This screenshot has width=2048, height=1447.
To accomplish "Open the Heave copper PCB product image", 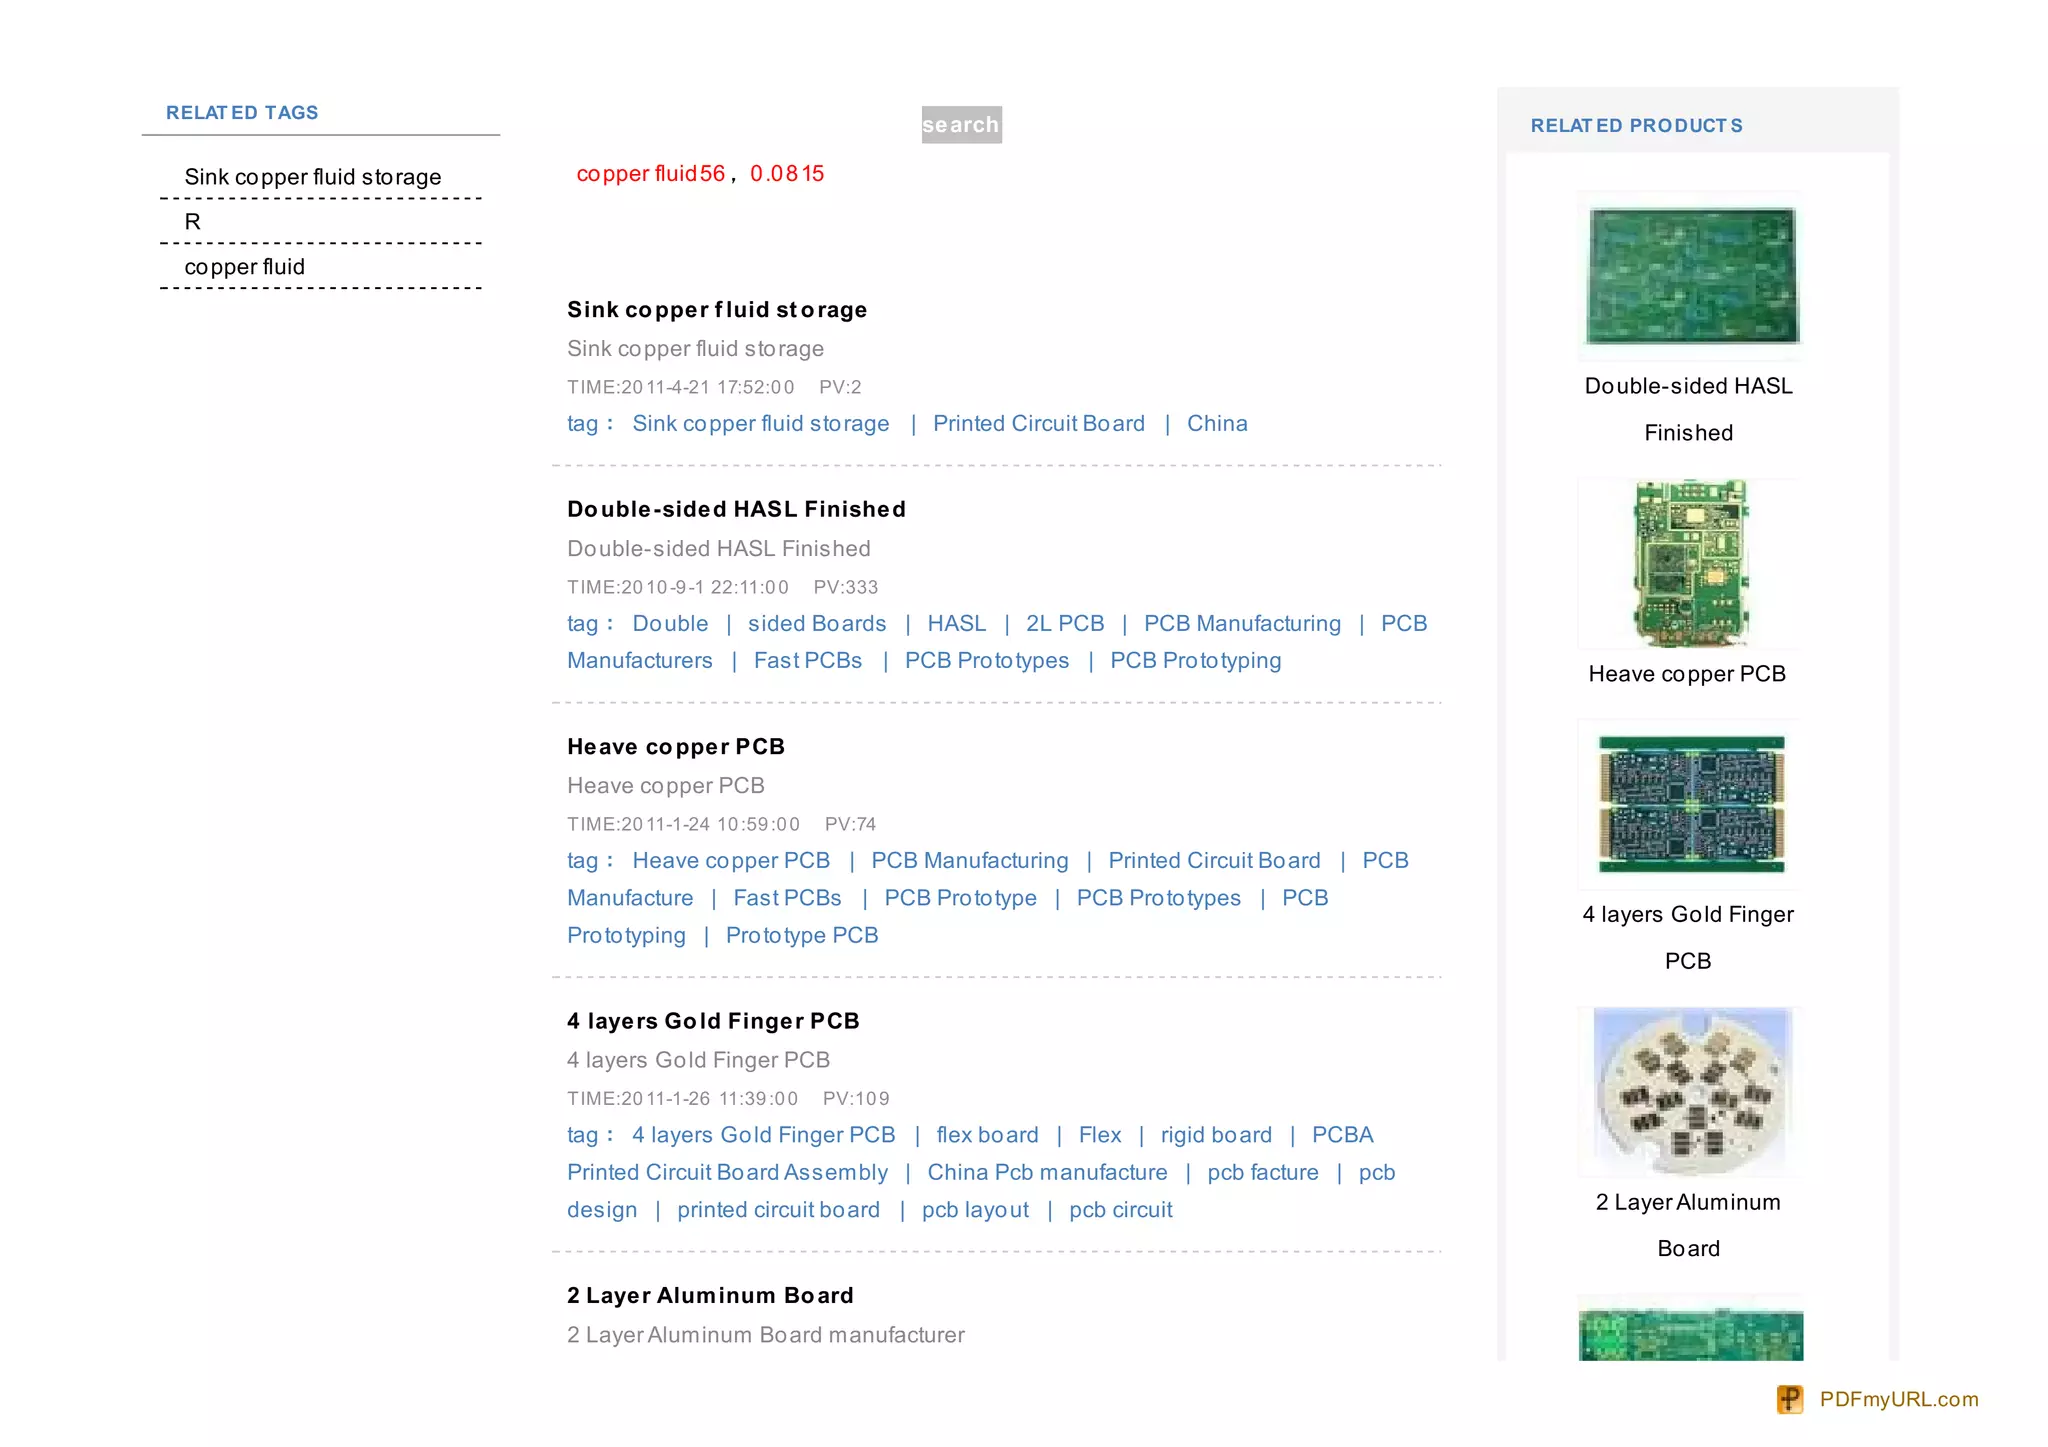I will (1690, 564).
